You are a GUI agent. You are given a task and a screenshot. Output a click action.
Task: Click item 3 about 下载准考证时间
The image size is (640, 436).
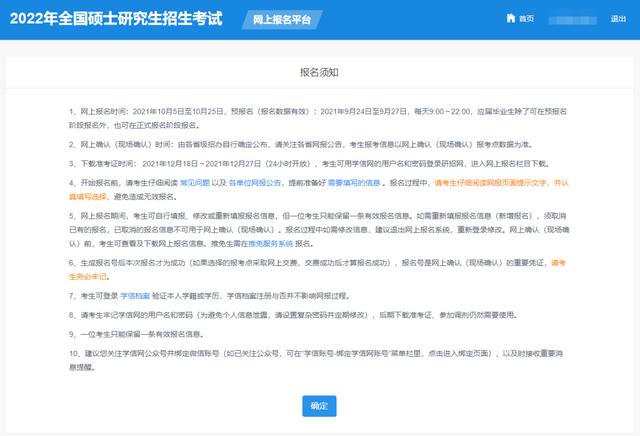(309, 164)
